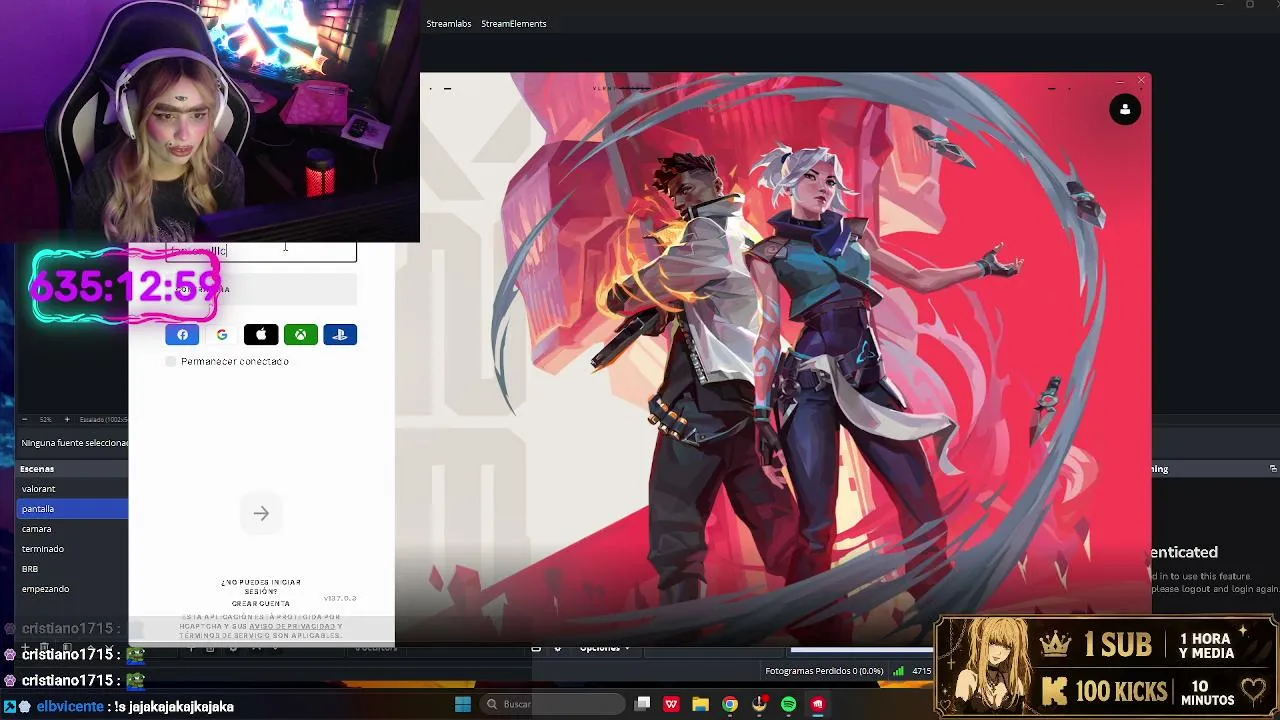1280x720 pixels.
Task: Zoom out the preview with minus button
Action: [23, 419]
